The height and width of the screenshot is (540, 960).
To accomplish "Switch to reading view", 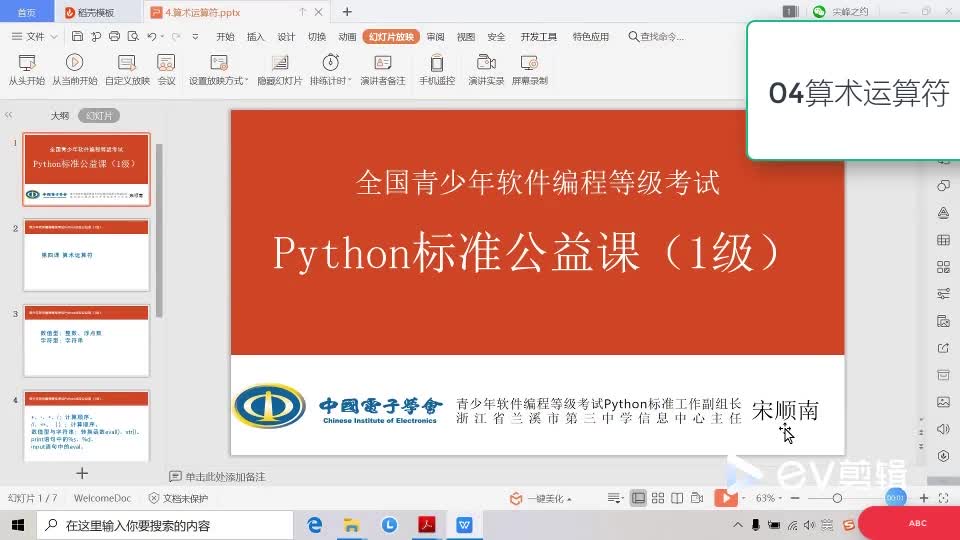I will [677, 498].
